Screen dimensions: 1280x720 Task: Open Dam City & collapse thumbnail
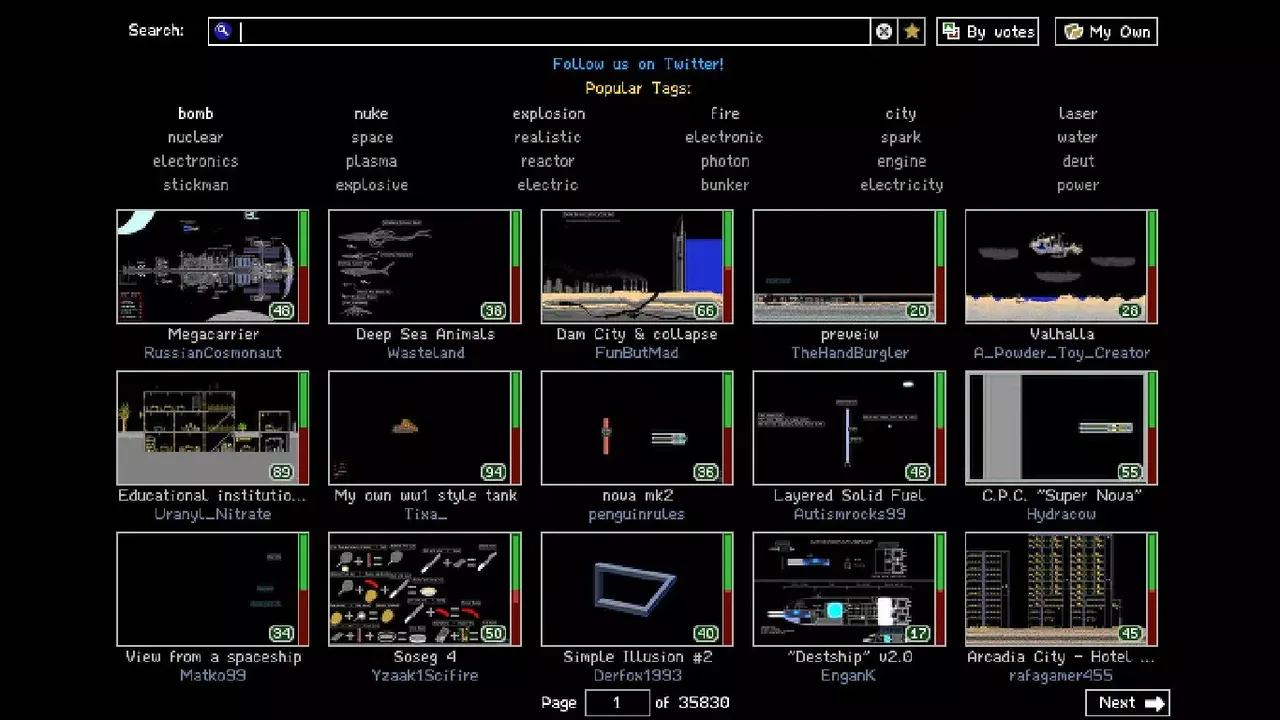click(x=631, y=266)
